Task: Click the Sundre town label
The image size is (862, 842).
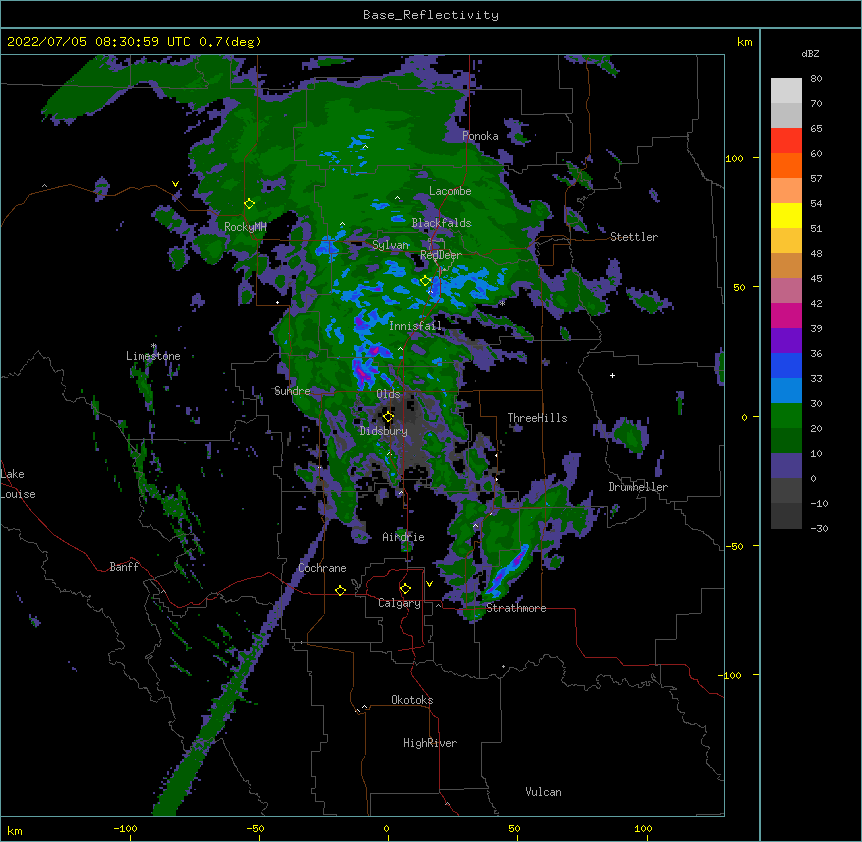Action: 292,391
